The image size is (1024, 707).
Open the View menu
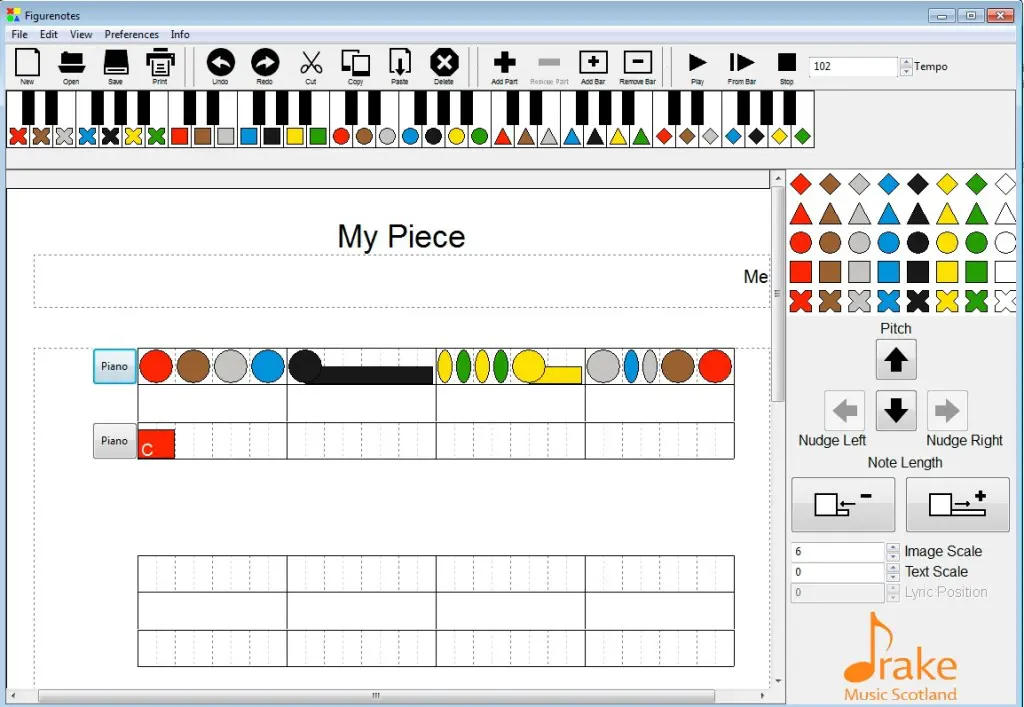coord(81,34)
